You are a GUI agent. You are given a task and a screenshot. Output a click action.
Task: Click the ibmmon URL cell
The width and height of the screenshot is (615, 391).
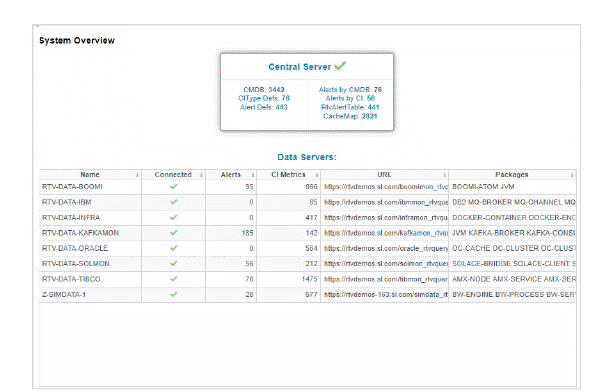click(385, 202)
